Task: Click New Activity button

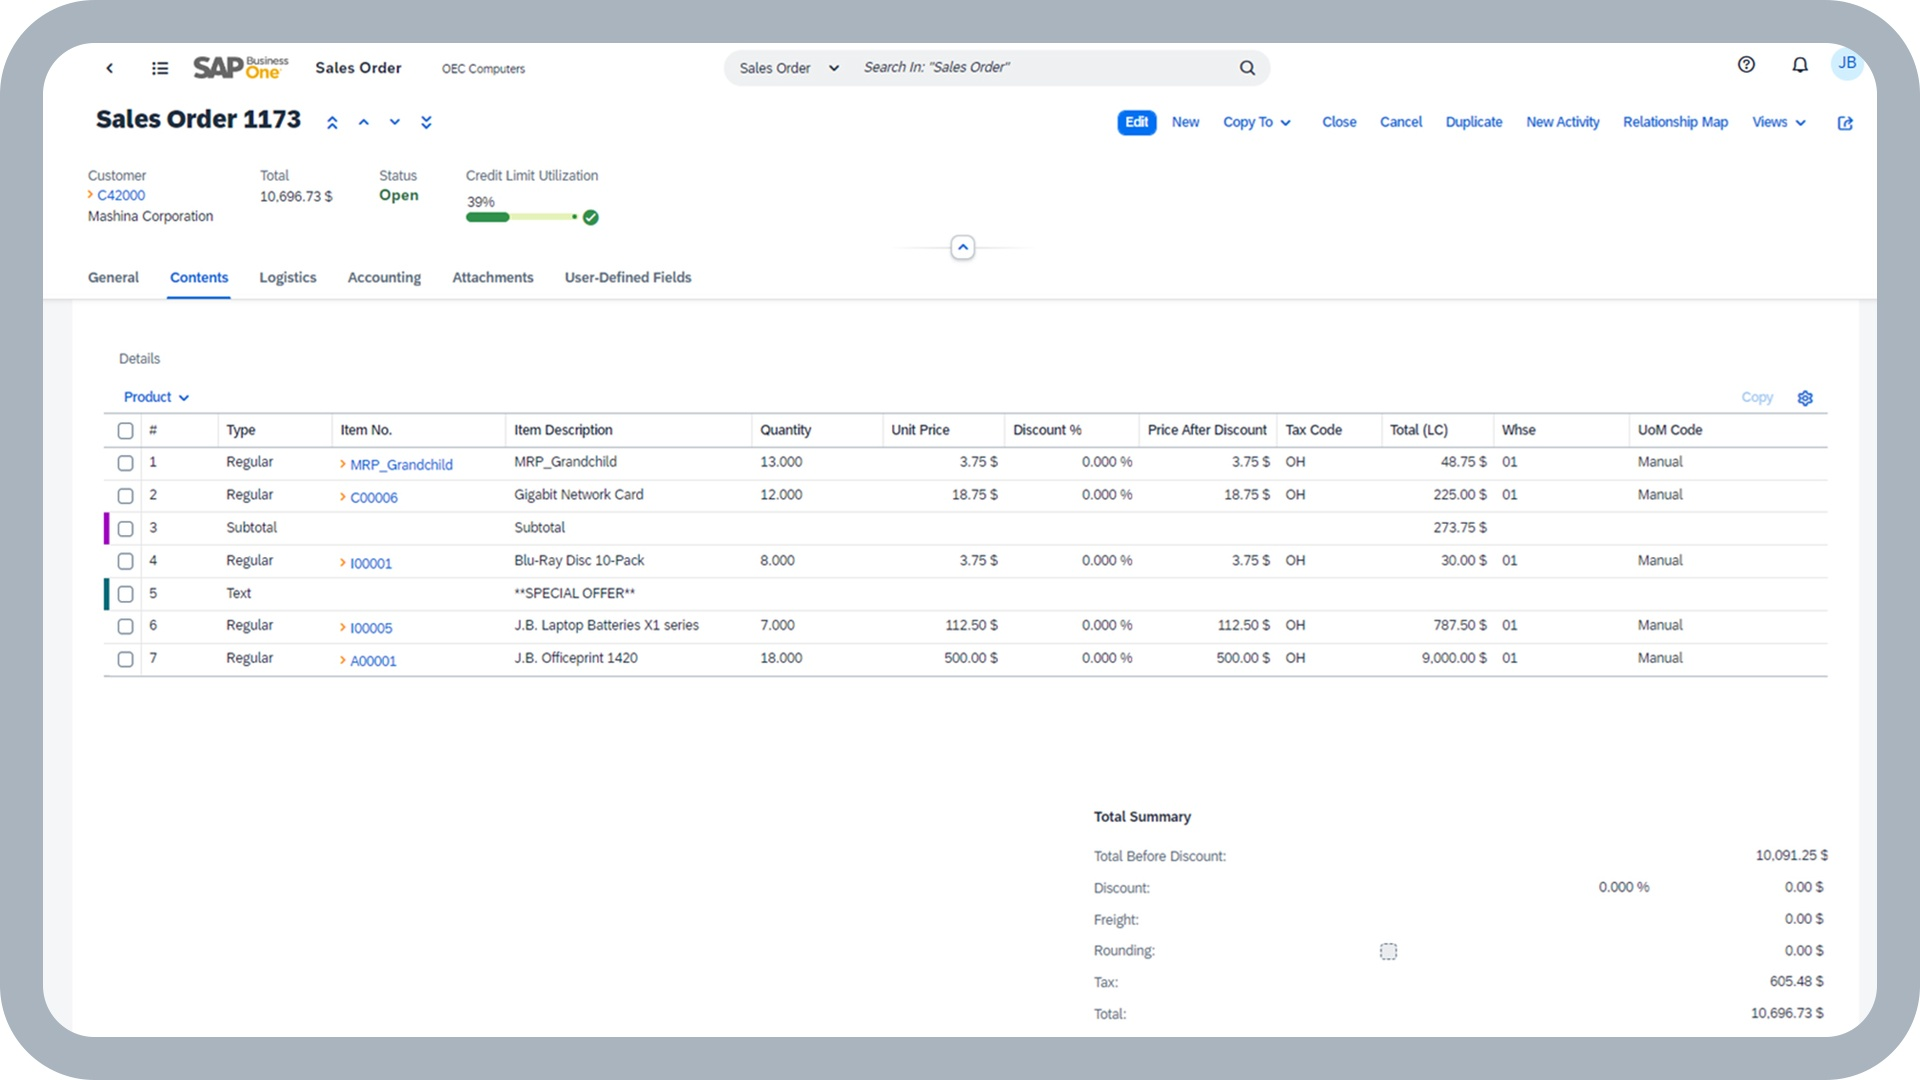Action: [1563, 122]
